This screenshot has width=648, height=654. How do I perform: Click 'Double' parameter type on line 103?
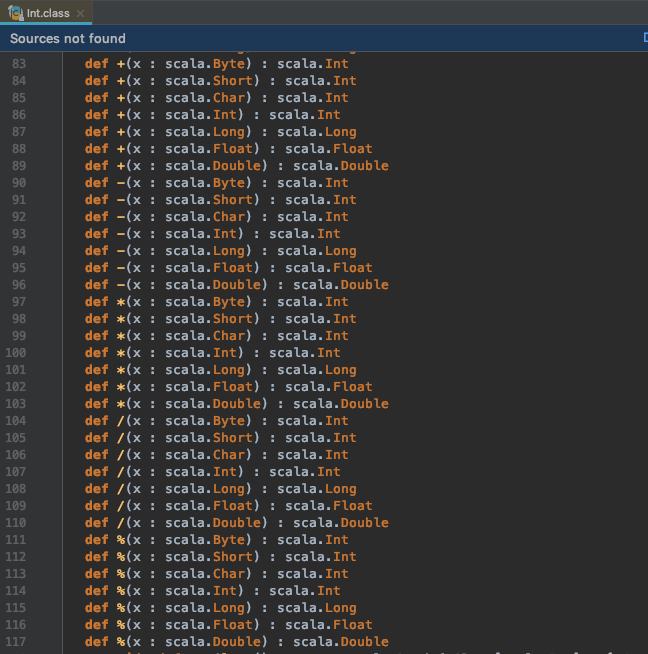tap(237, 404)
